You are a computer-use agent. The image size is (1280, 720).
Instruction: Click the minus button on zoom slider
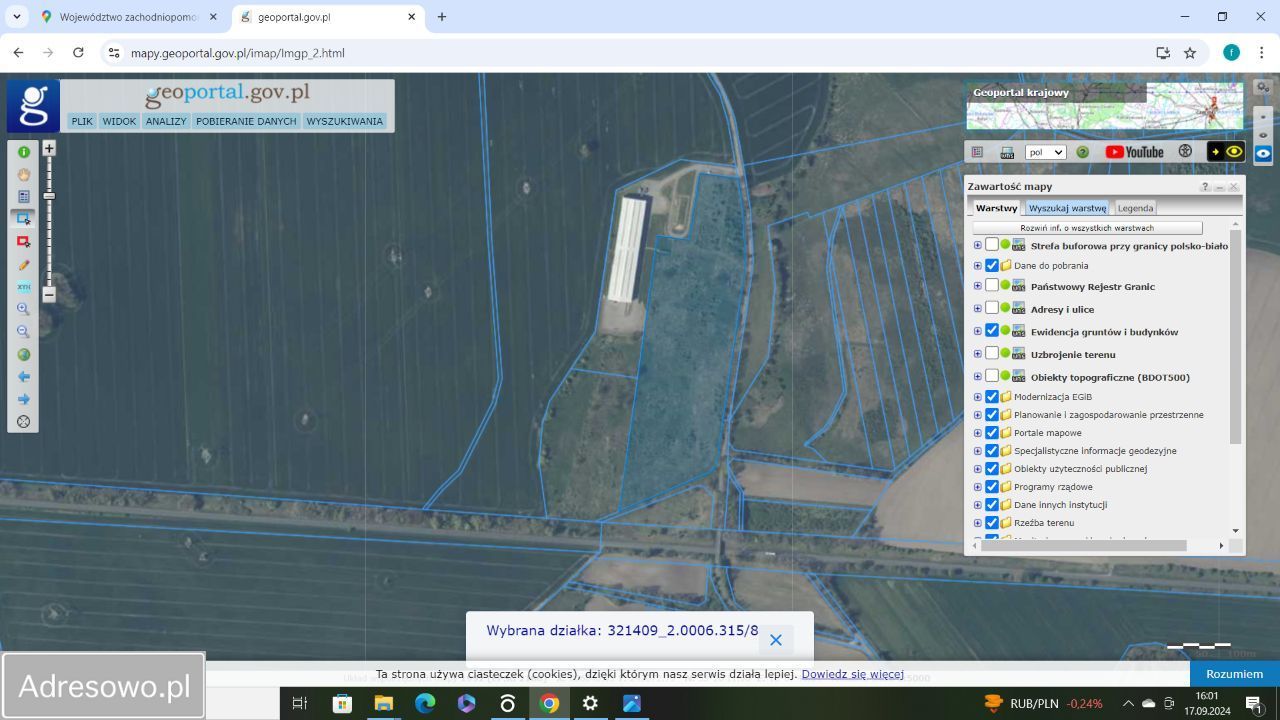[49, 295]
